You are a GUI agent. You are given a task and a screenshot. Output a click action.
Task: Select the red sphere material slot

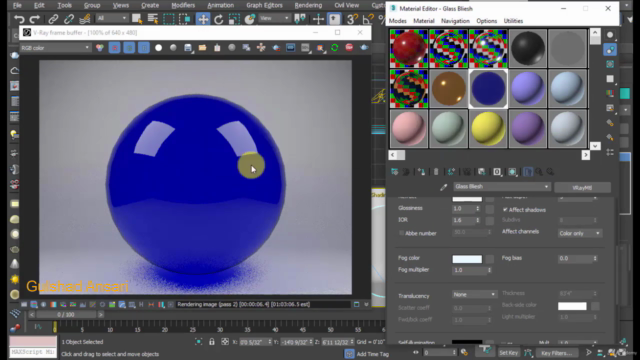(409, 49)
